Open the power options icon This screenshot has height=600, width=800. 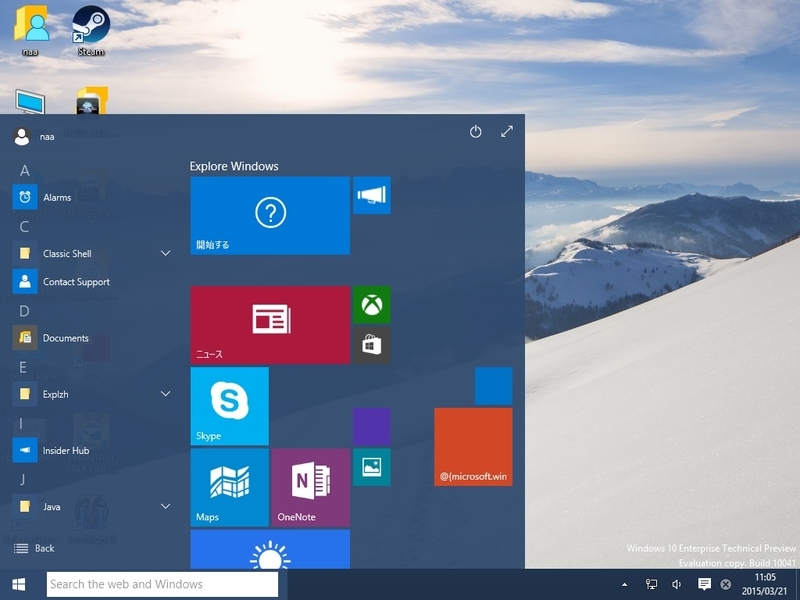coord(475,132)
